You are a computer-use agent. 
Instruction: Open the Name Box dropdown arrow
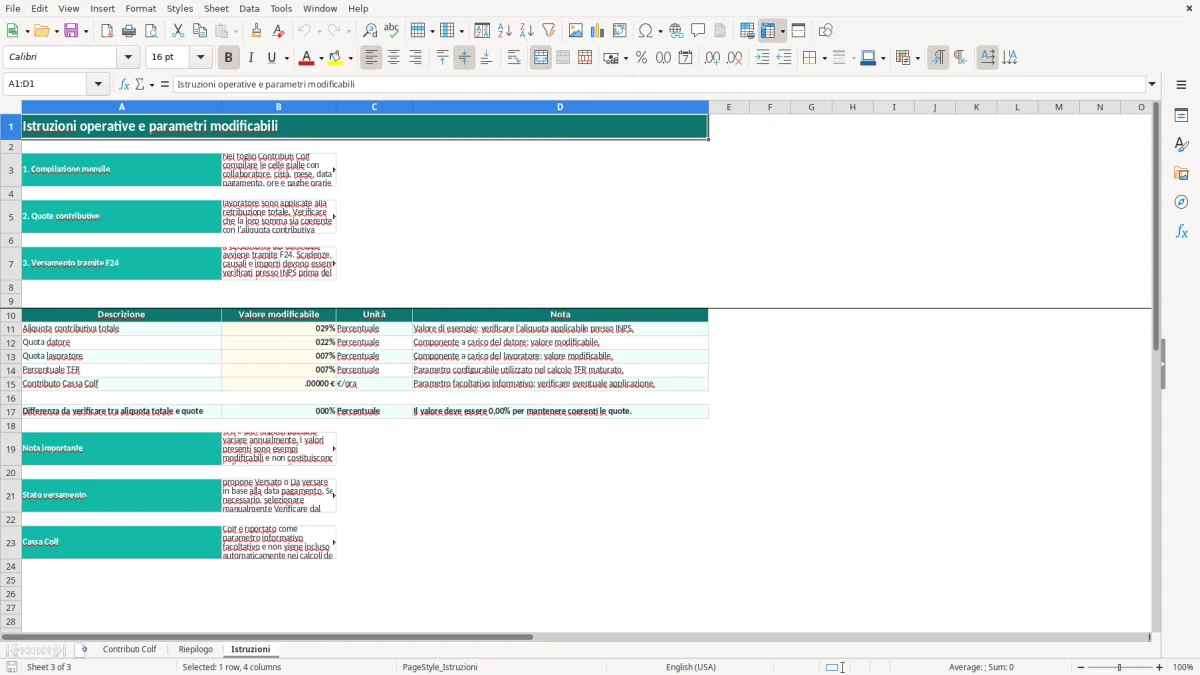point(99,85)
